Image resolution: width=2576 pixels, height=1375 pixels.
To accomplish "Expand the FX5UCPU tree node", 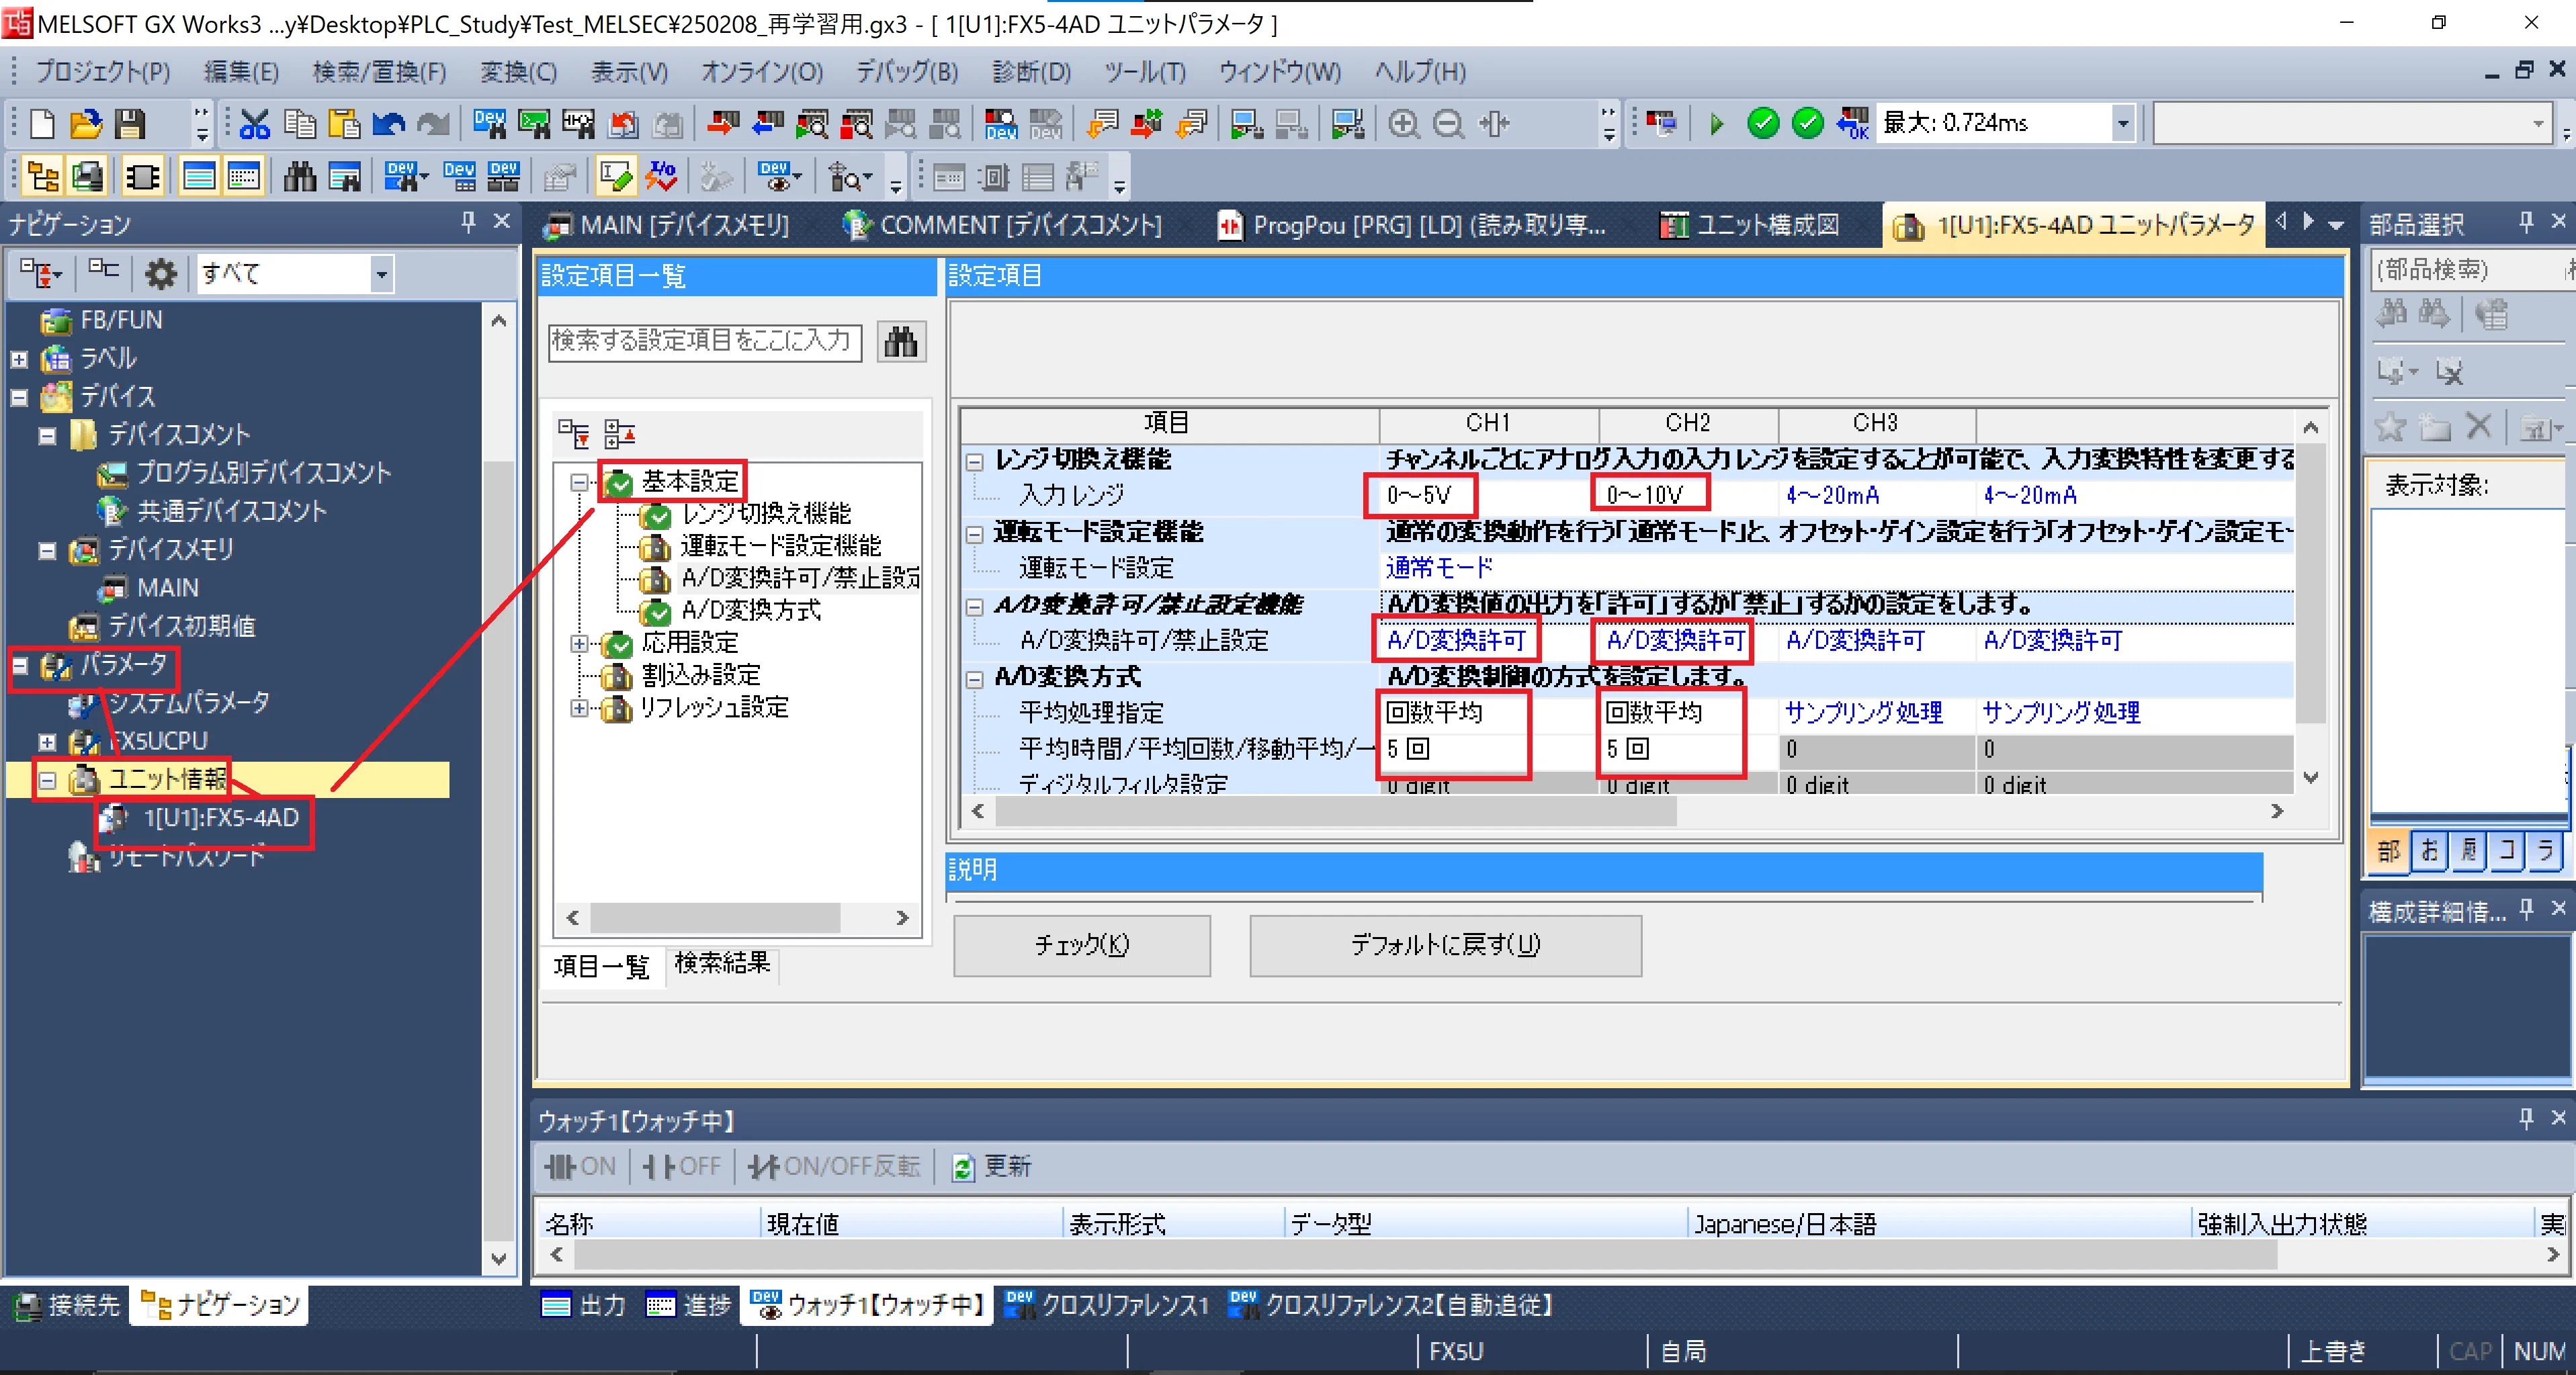I will pyautogui.click(x=47, y=741).
